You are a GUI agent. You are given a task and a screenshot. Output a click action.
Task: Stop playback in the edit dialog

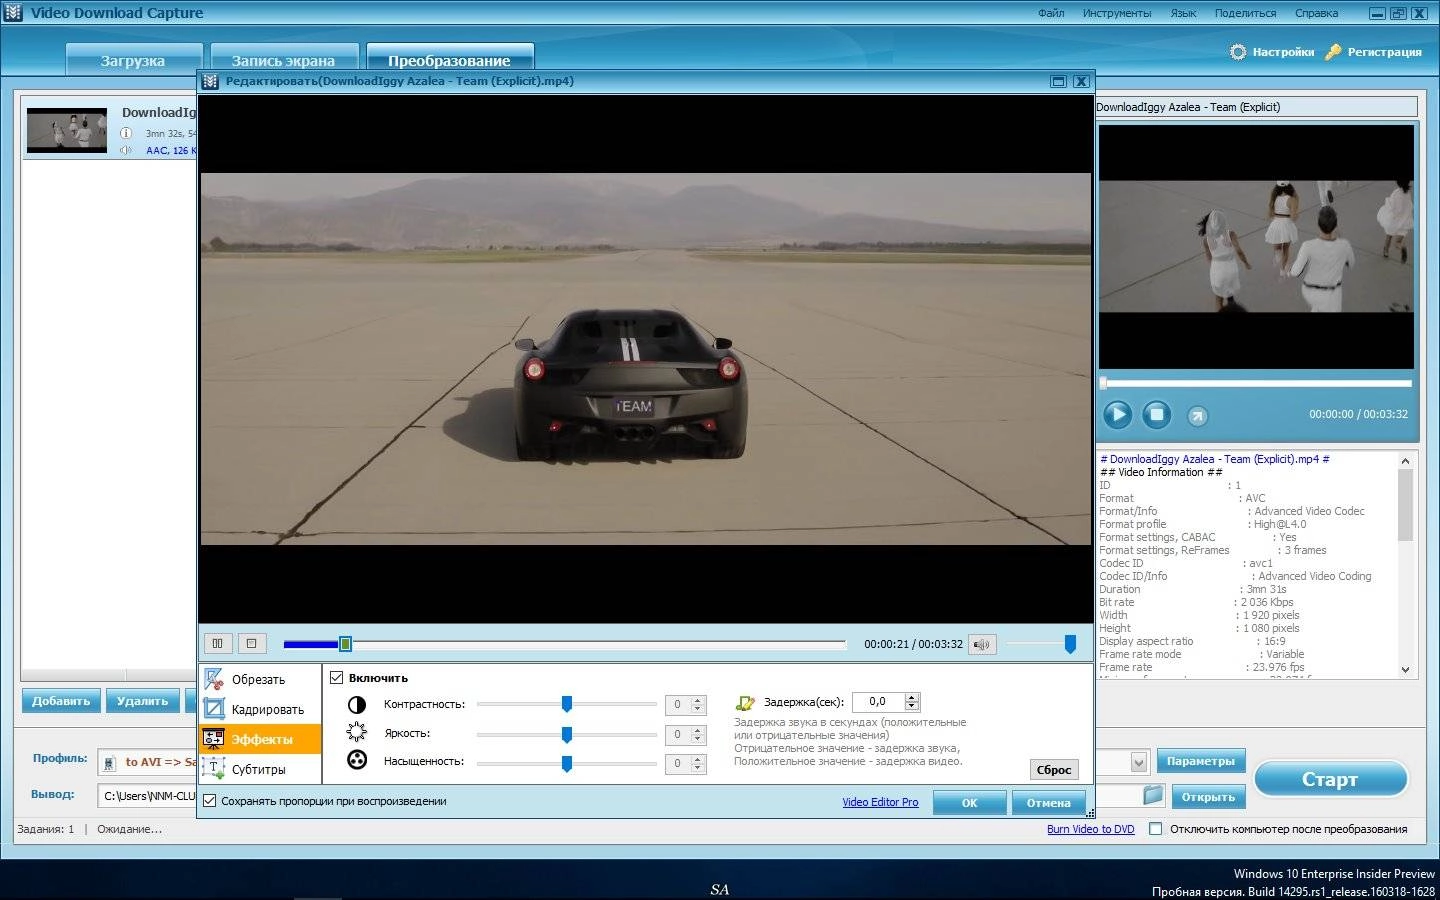(251, 644)
